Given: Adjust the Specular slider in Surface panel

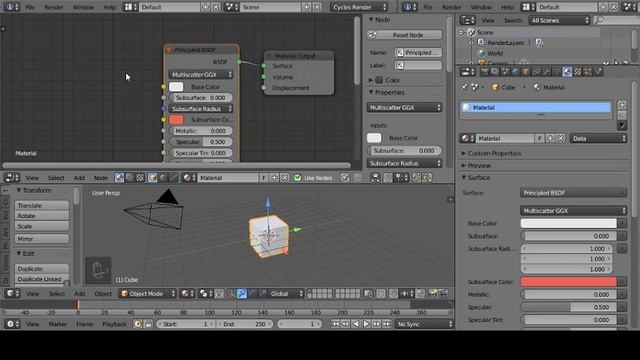Looking at the screenshot, I should click(569, 307).
